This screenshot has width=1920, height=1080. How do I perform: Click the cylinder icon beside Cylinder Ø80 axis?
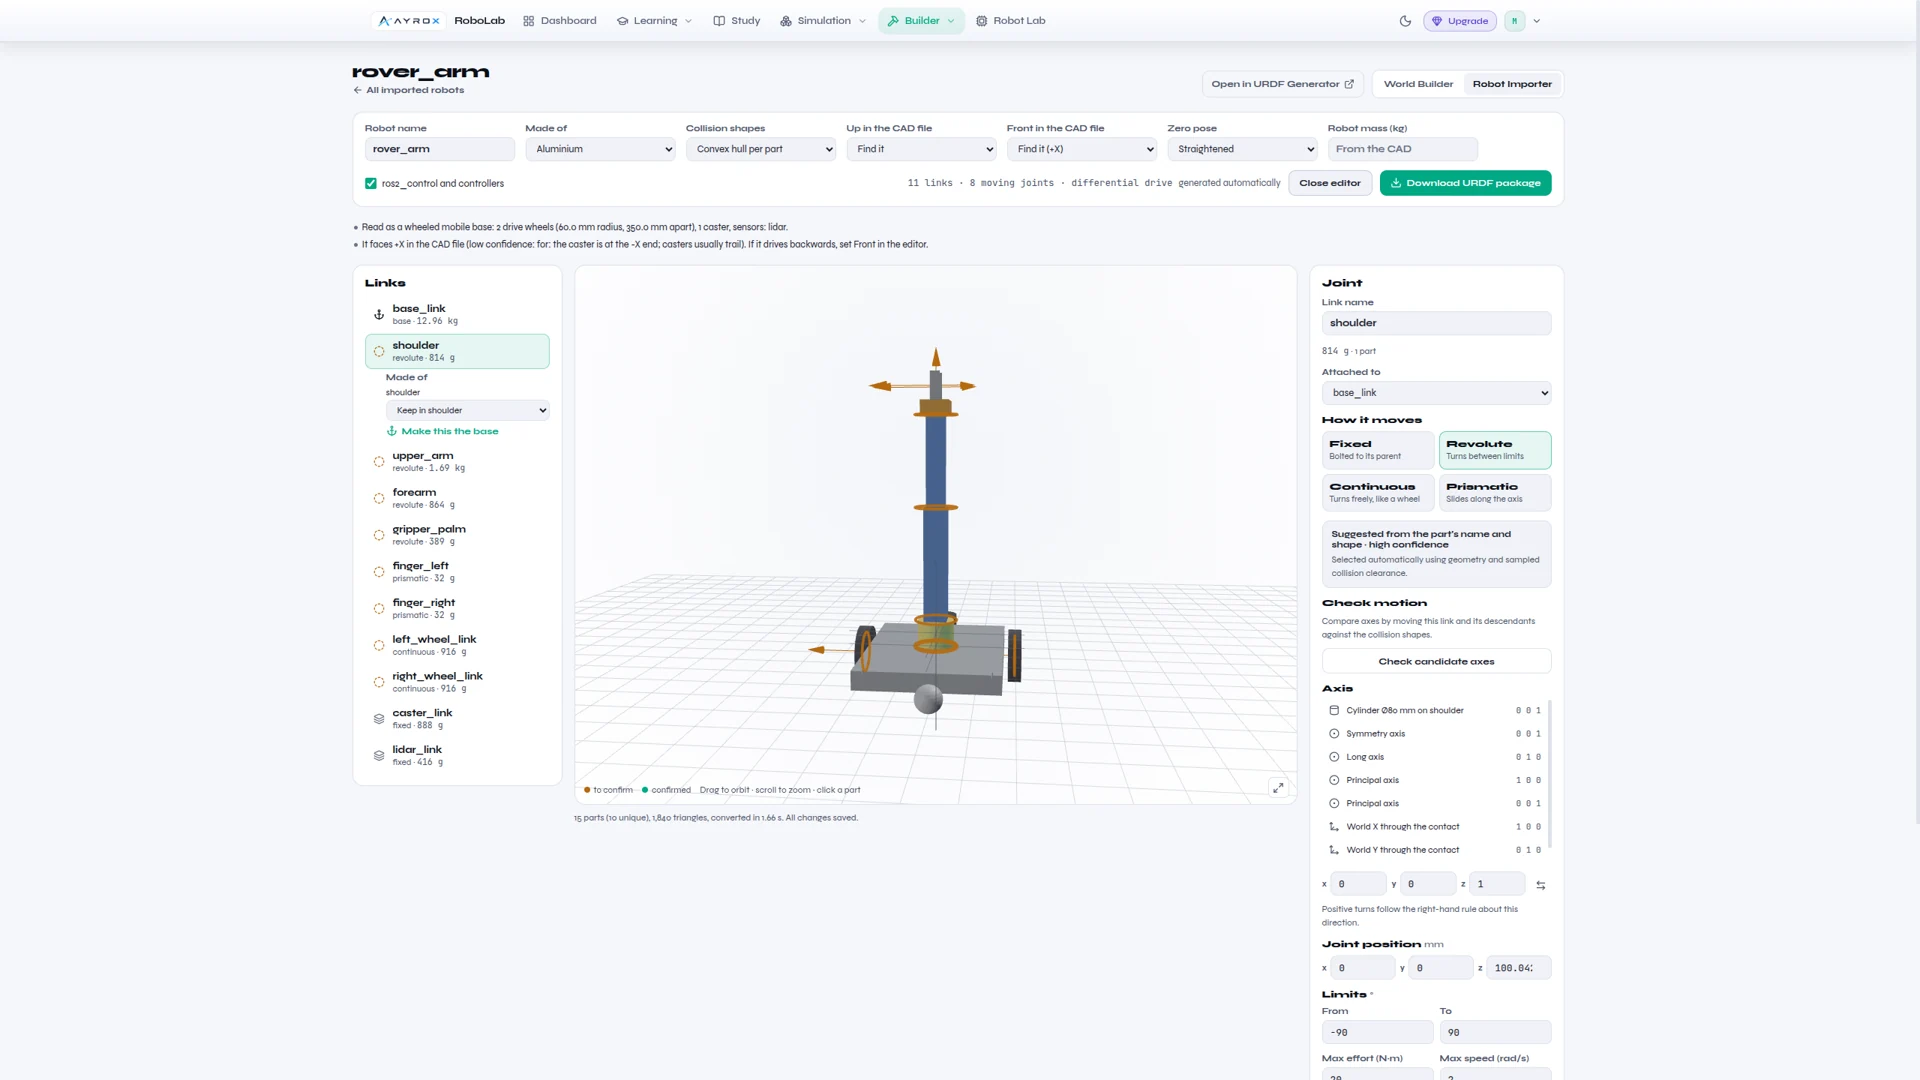1334,711
